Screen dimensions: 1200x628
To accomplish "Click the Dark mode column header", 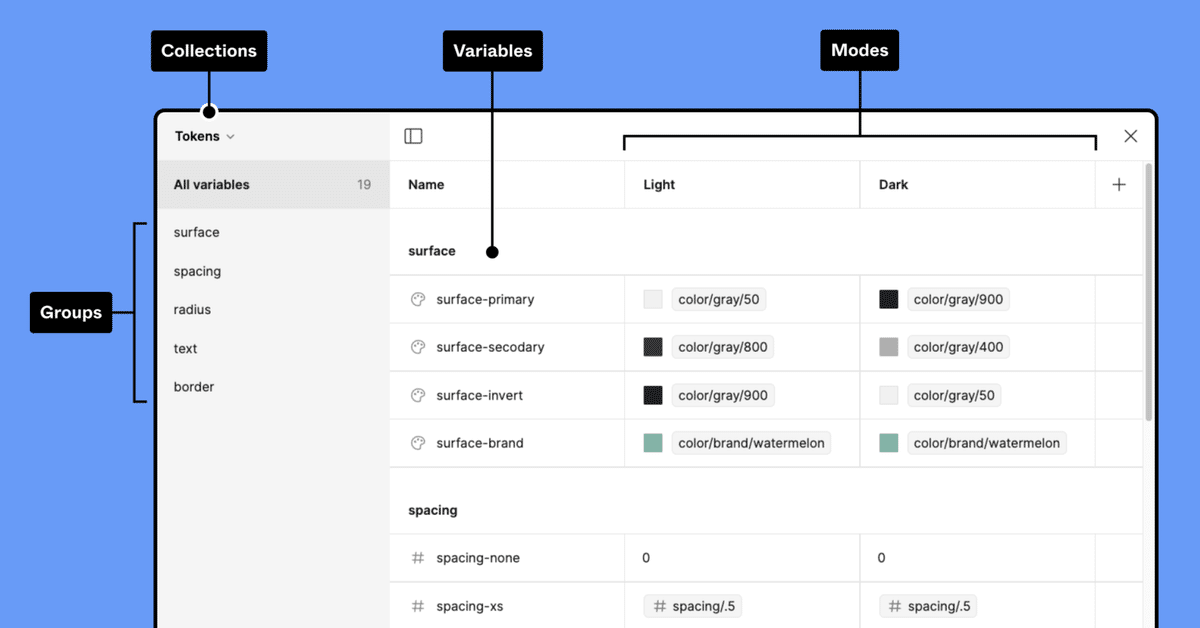I will pyautogui.click(x=893, y=184).
